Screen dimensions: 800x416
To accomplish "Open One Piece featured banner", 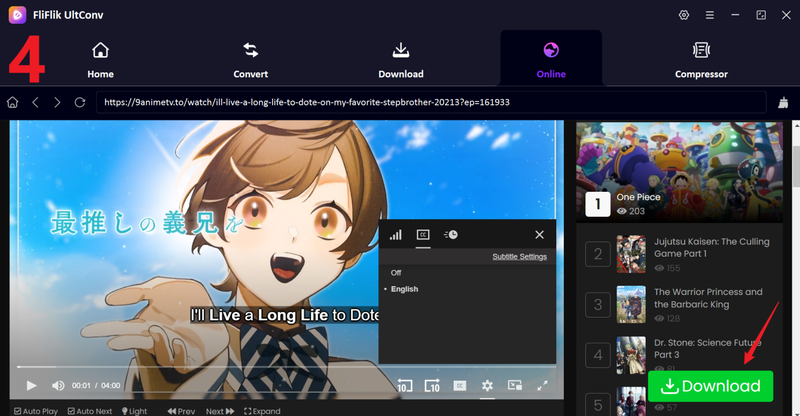I will [679, 171].
